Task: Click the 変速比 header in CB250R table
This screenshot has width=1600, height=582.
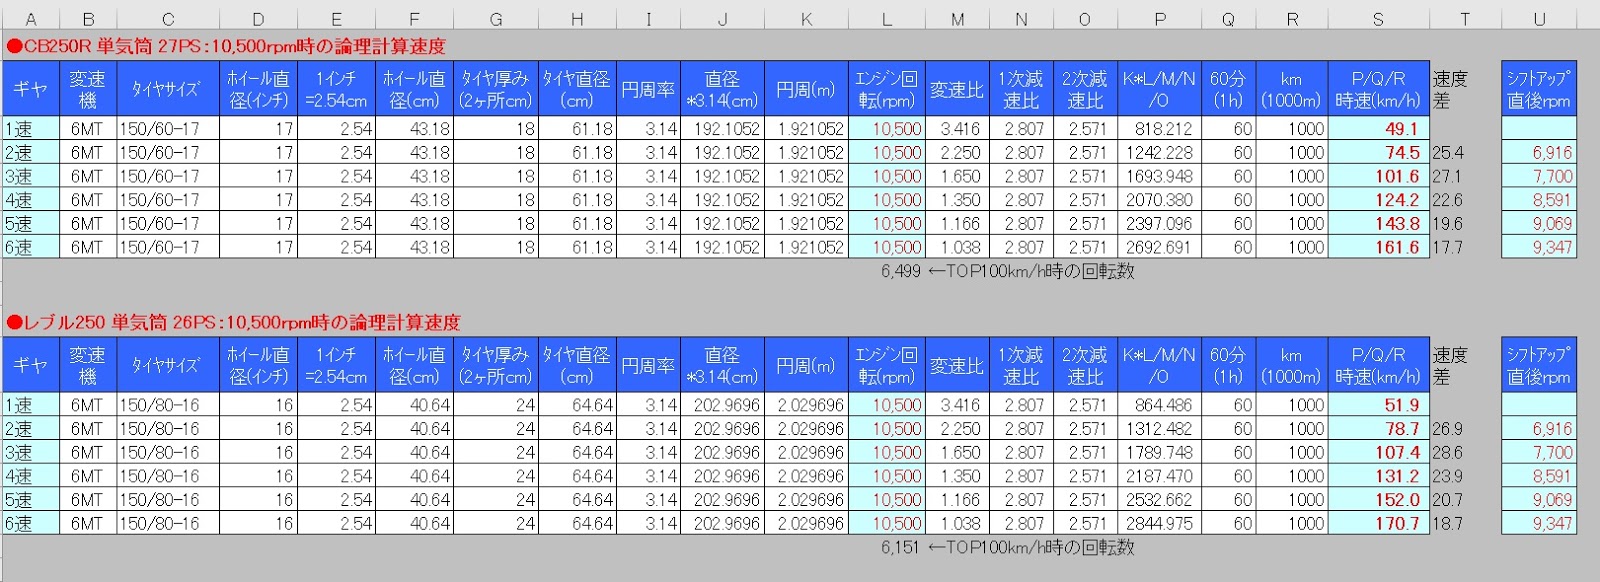Action: click(957, 89)
